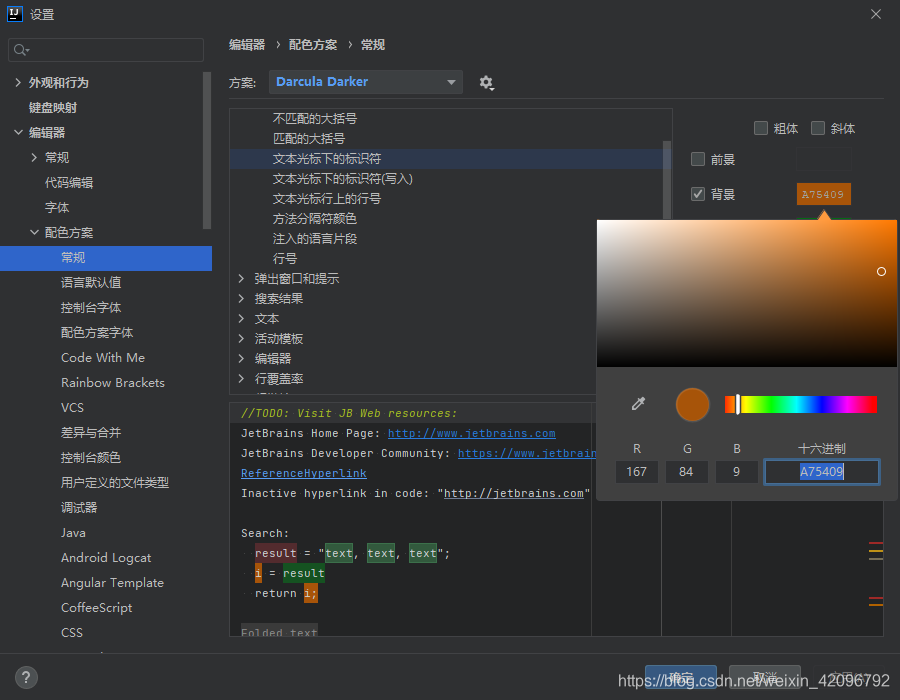Open 控制台字体 settings

tap(91, 308)
